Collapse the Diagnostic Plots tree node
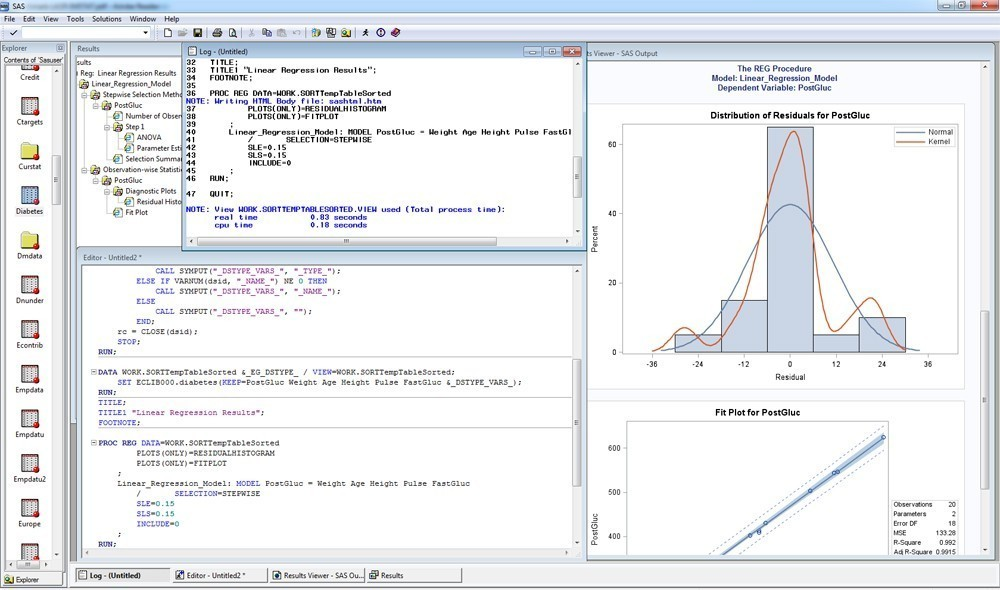The height and width of the screenshot is (590, 1000). click(107, 191)
